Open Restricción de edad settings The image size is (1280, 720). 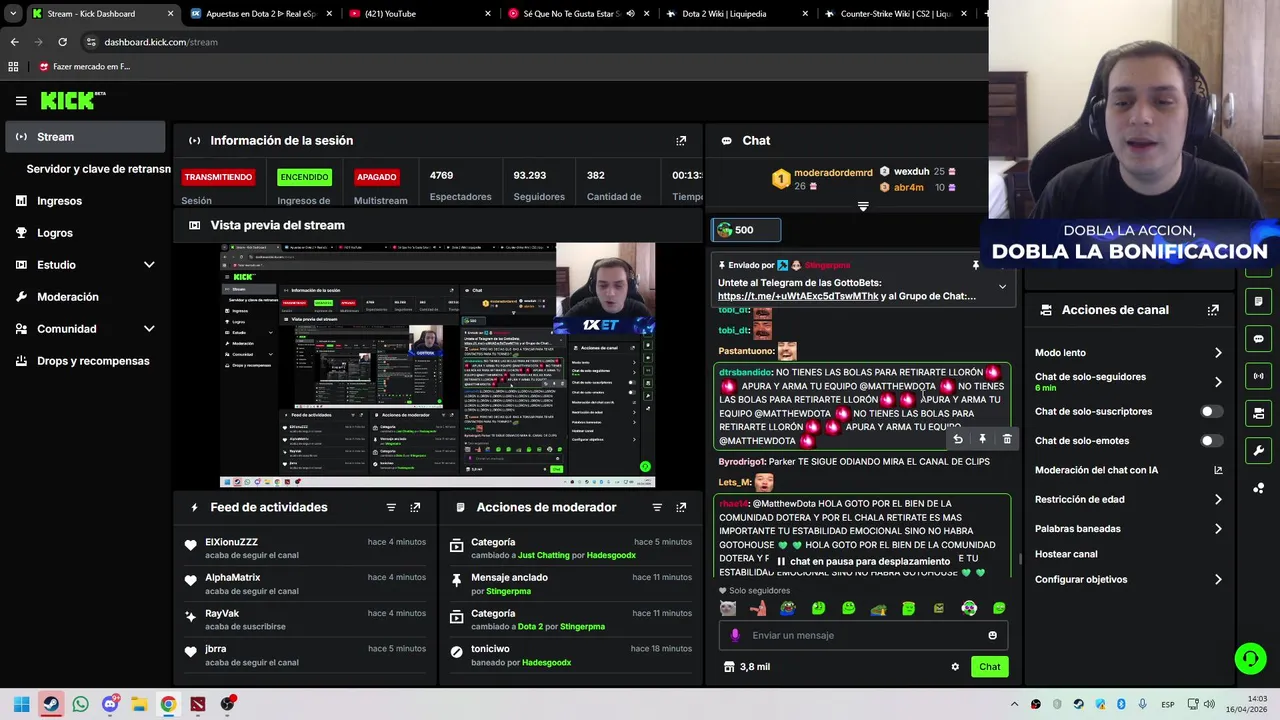pyautogui.click(x=1128, y=500)
